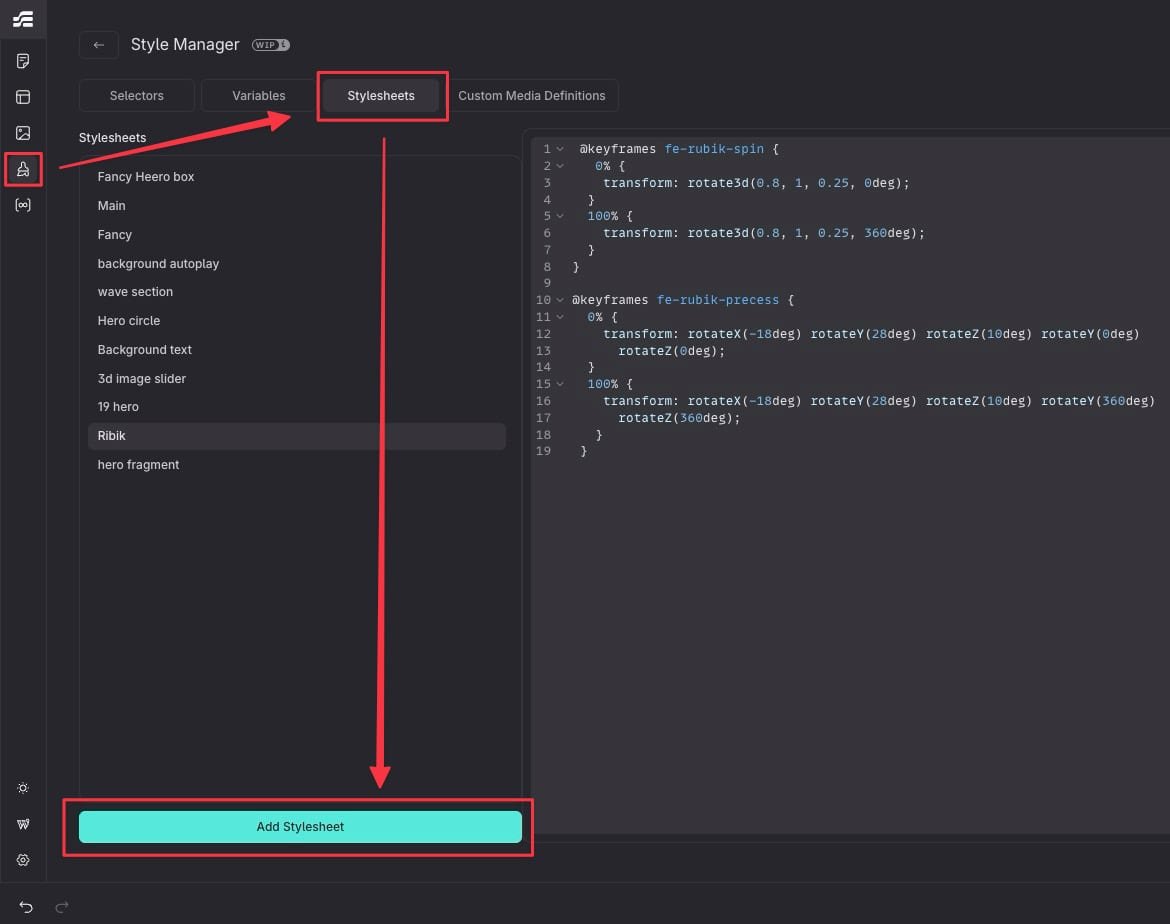Click the redo arrow icon
1170x924 pixels.
62,906
